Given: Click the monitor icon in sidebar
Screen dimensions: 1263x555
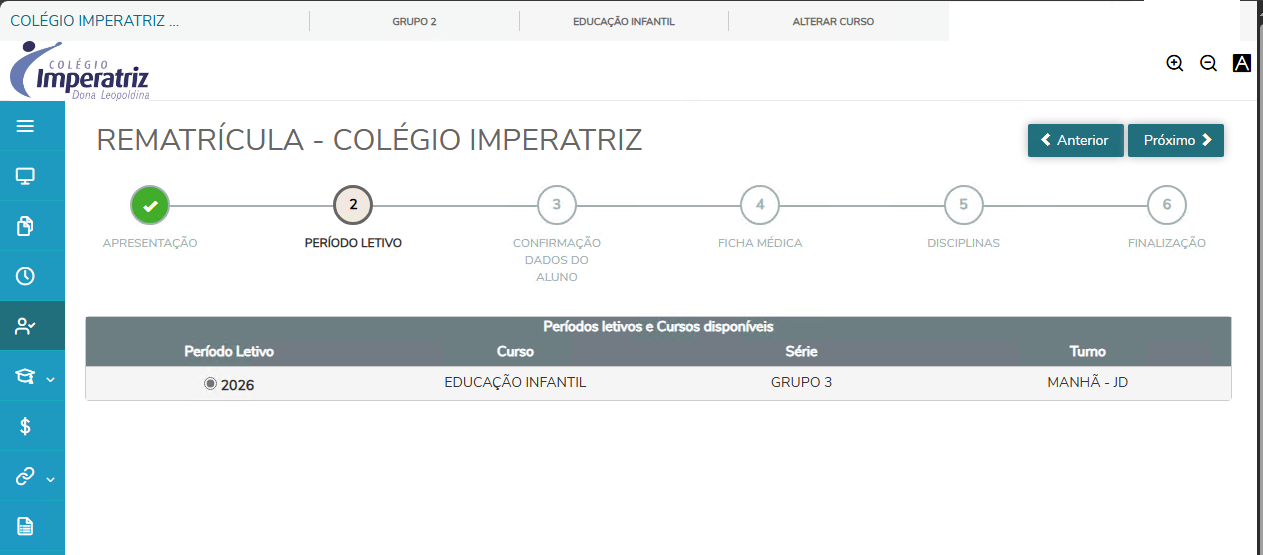Looking at the screenshot, I should (25, 176).
